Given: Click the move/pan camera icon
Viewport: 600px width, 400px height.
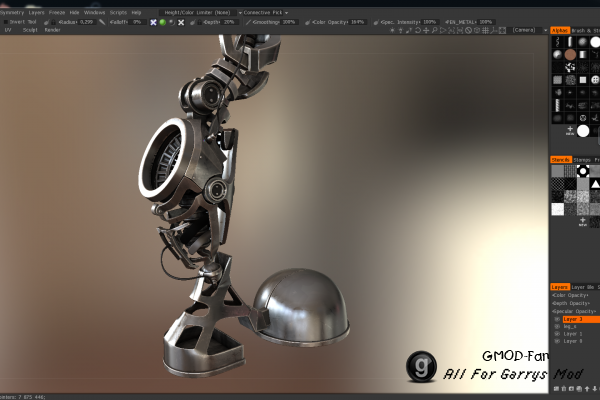Looking at the screenshot, I should pyautogui.click(x=426, y=30).
